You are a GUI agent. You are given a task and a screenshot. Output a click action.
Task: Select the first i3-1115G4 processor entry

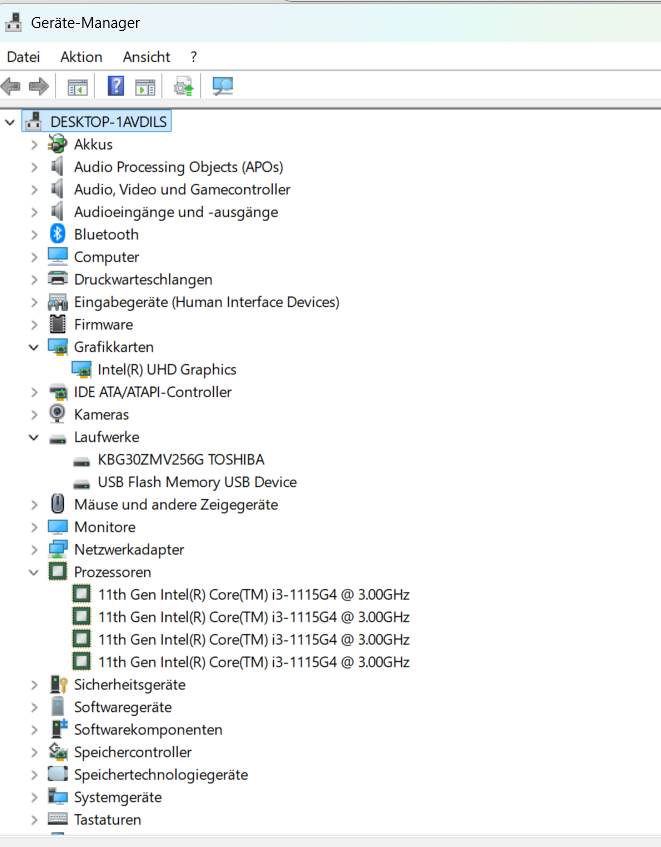coord(254,594)
